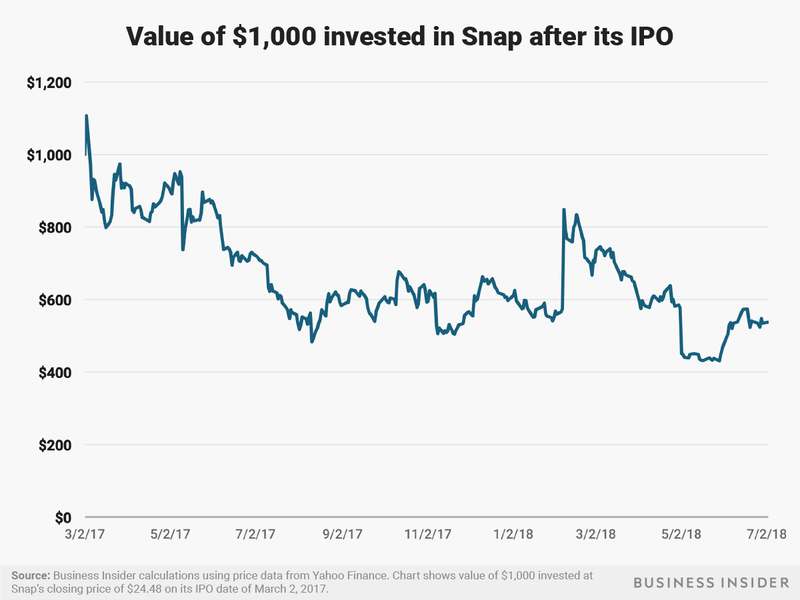Click the initial IPO peak on line
The width and height of the screenshot is (800, 600).
click(86, 116)
